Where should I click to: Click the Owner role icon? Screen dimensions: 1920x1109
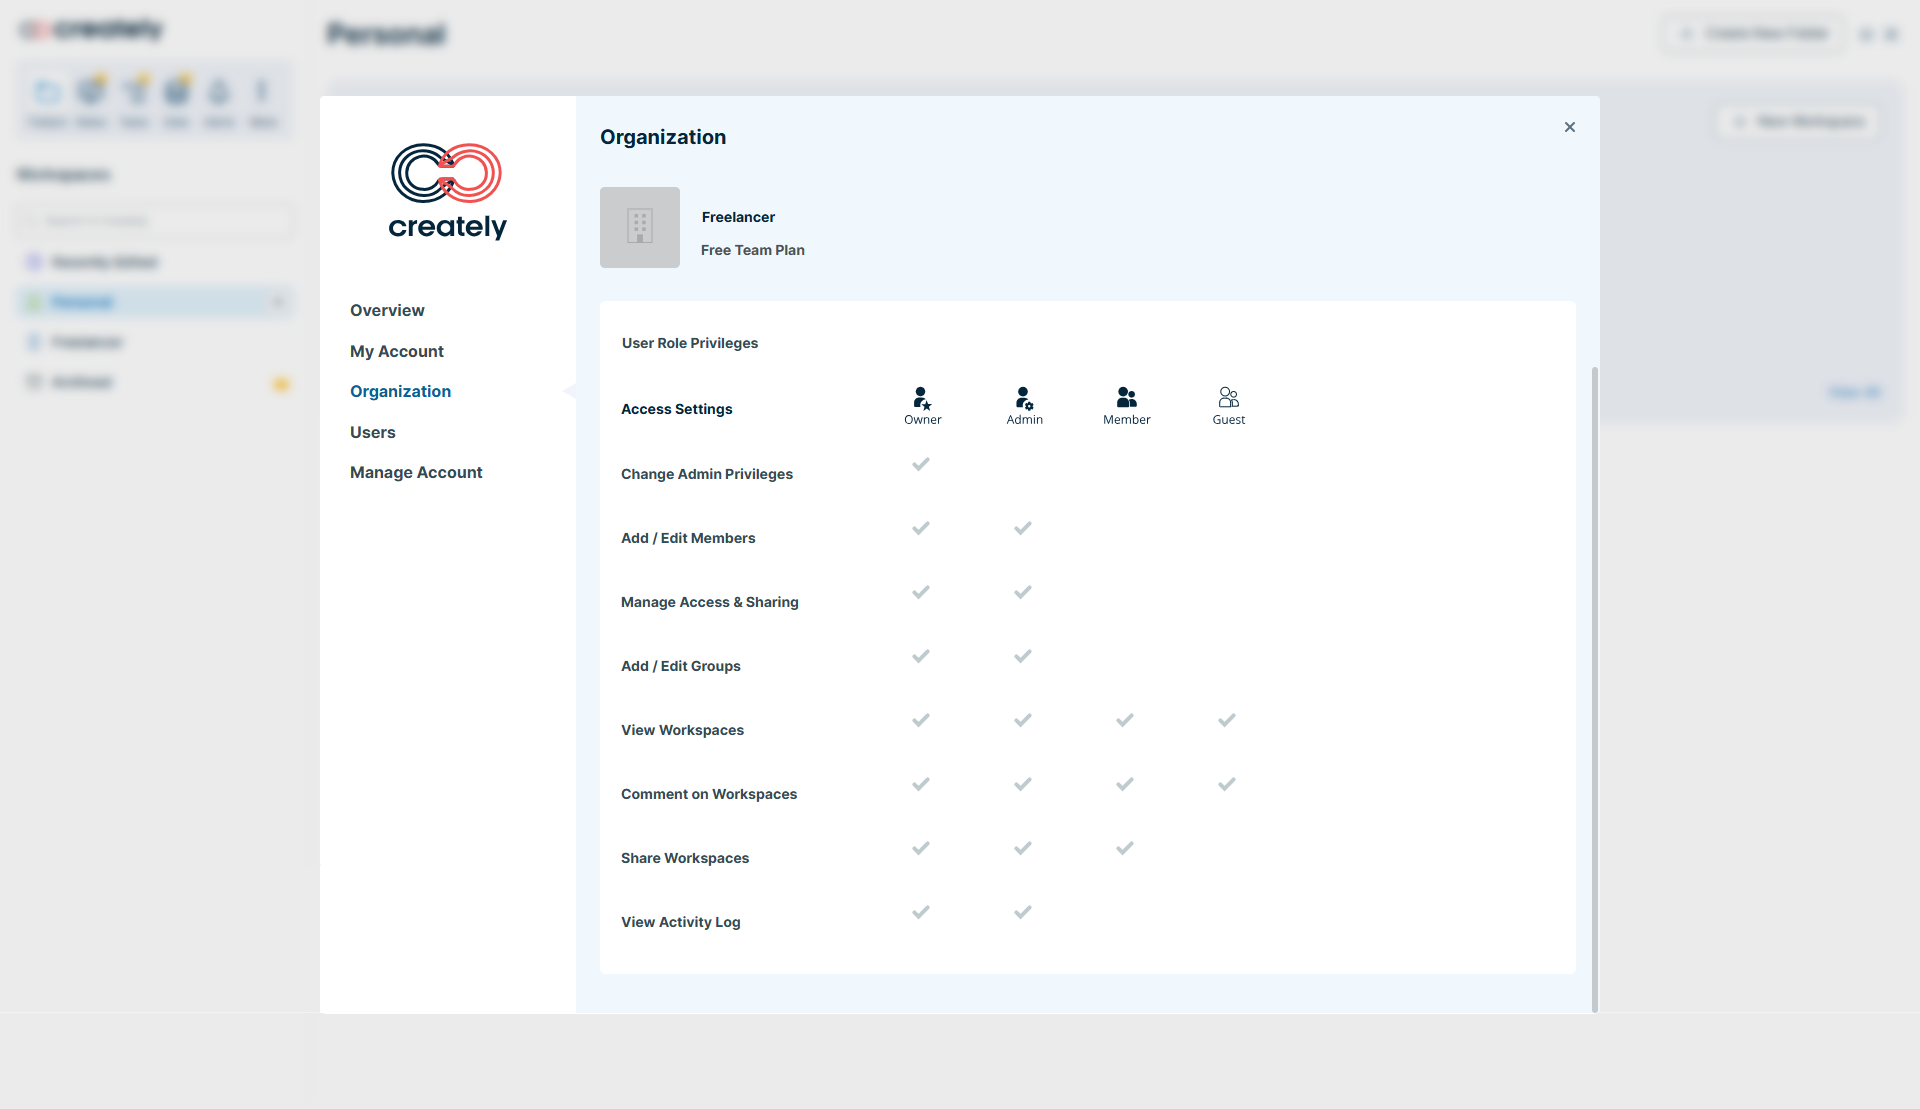tap(922, 398)
